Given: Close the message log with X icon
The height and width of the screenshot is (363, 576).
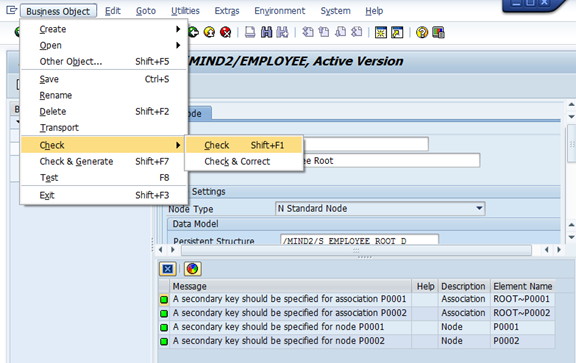Looking at the screenshot, I should 168,269.
